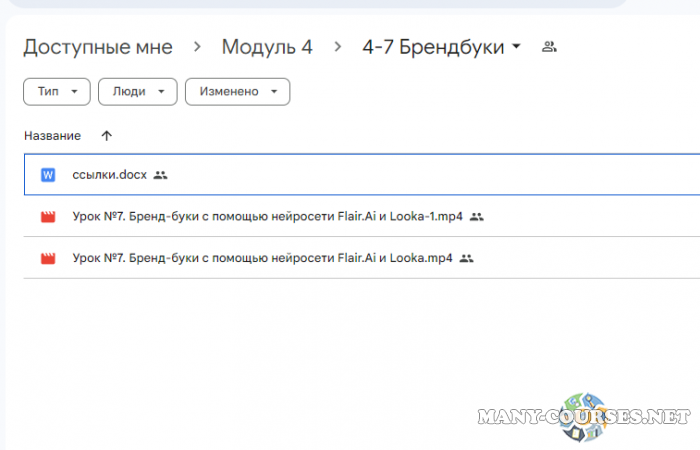The image size is (700, 450).
Task: Select the Урок №7 Looka-1.mp4 file name
Action: pos(267,216)
